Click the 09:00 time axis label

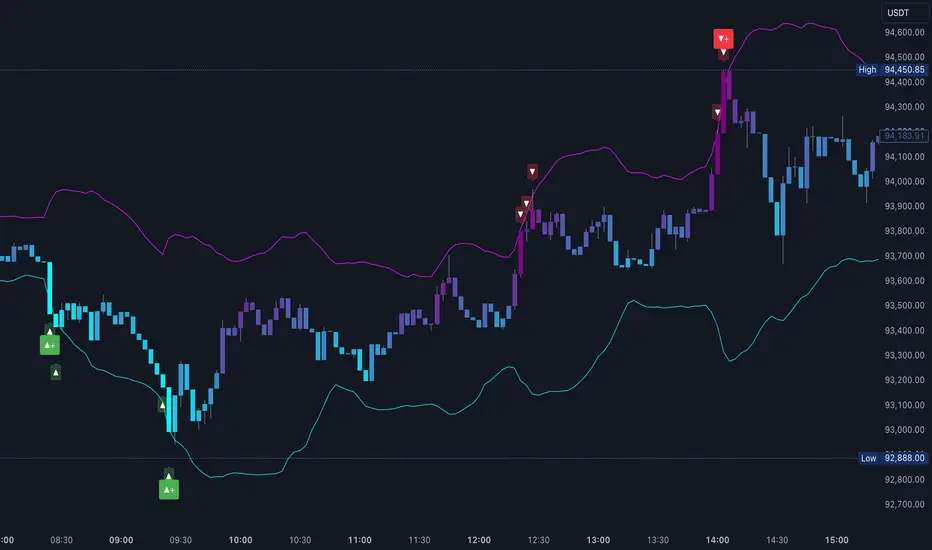[121, 538]
